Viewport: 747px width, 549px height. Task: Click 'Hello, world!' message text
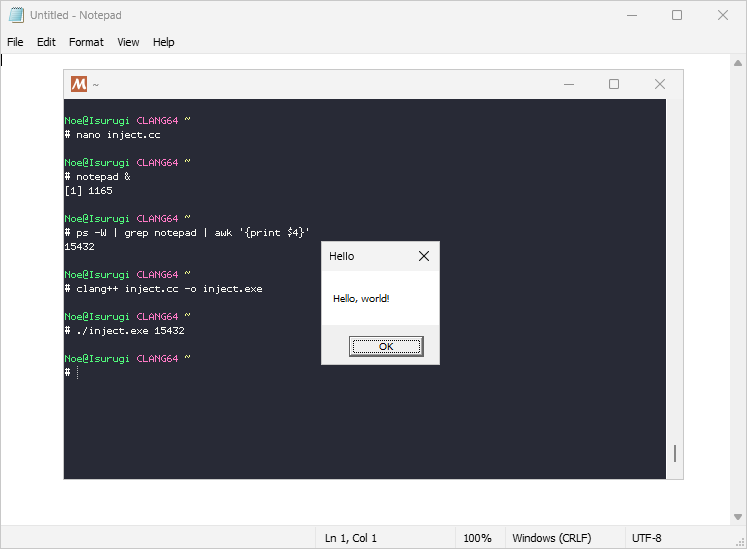[361, 298]
